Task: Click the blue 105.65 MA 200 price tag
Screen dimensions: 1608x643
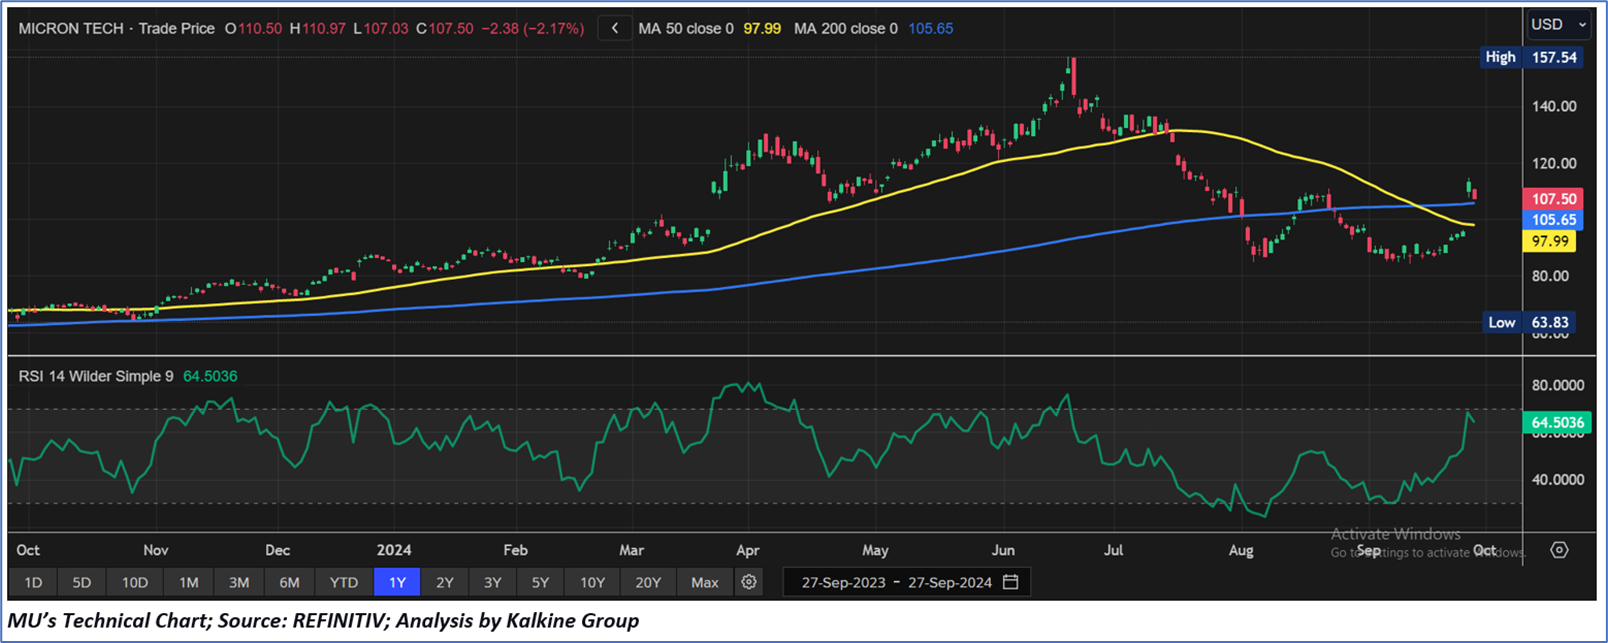Action: point(1552,220)
